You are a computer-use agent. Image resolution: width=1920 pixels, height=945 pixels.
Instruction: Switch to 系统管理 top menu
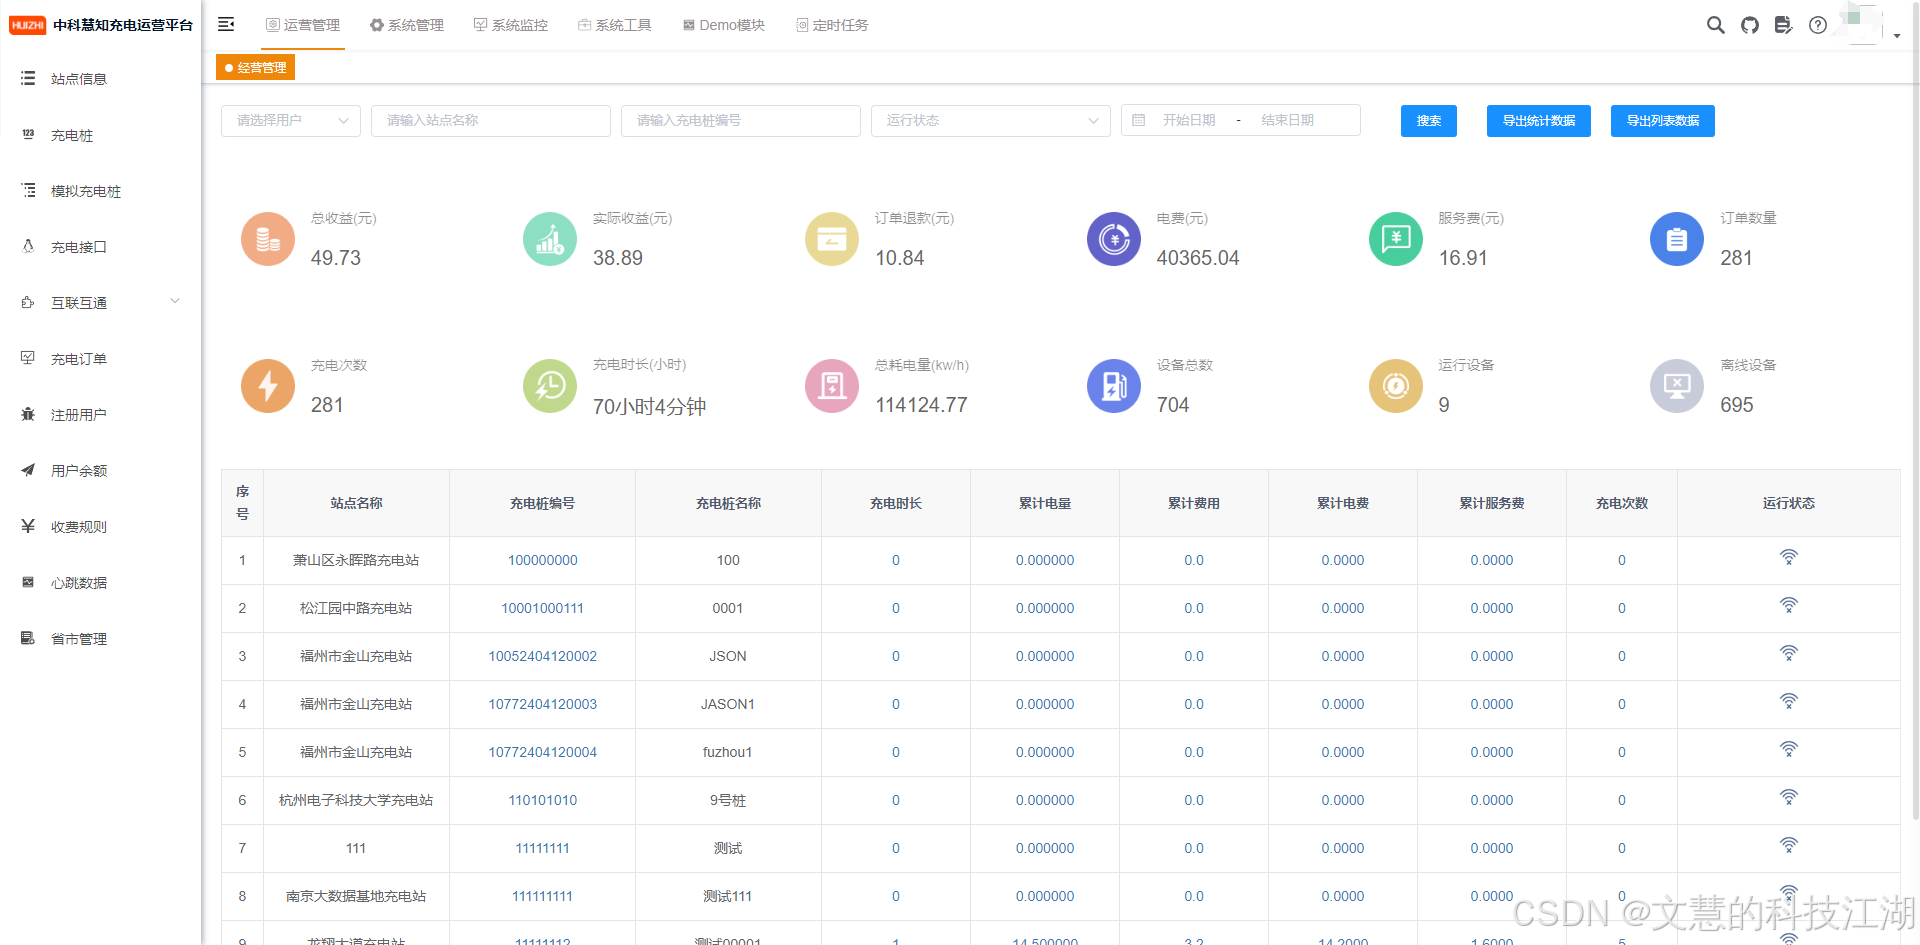(406, 25)
